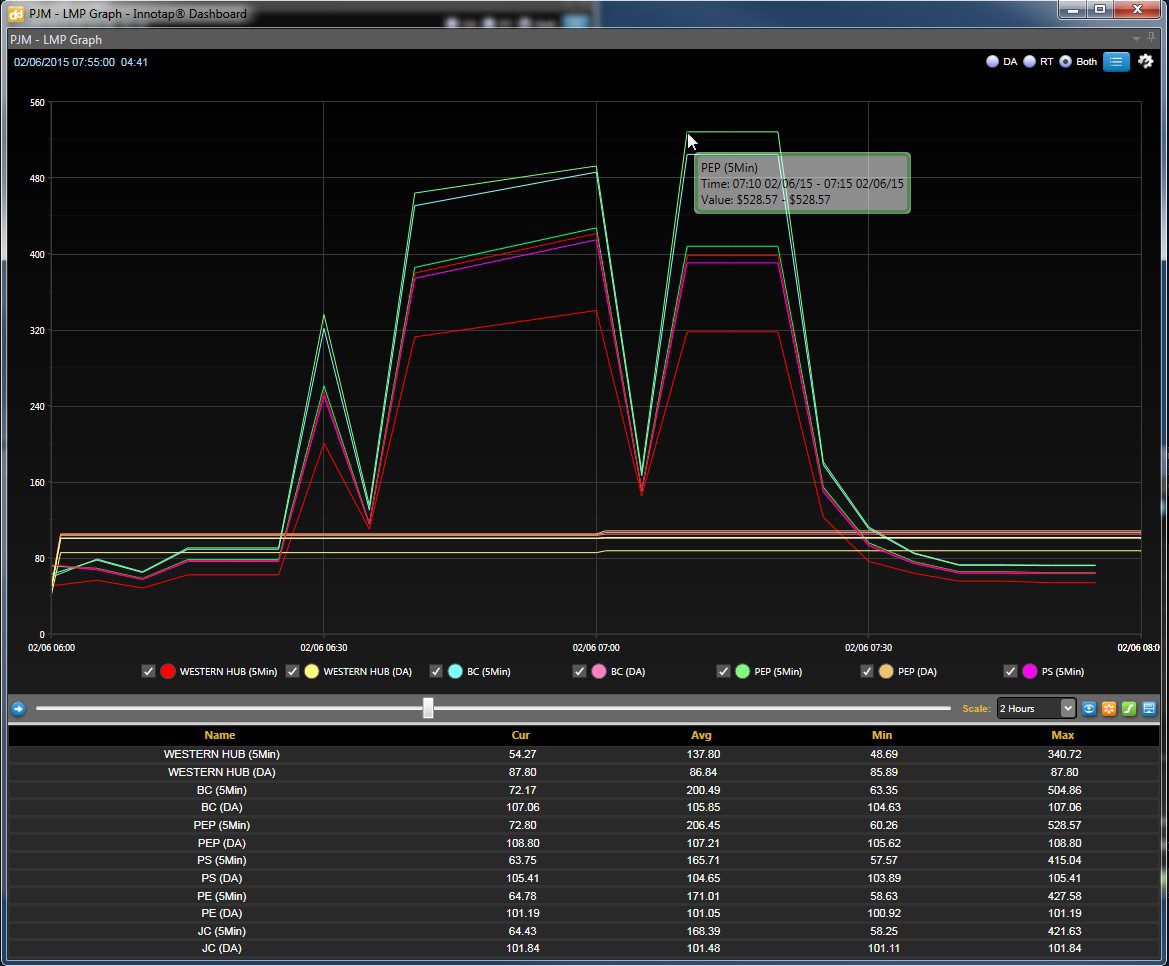Click the cyan BC (5Min) color swatch
The image size is (1169, 966).
[x=456, y=672]
